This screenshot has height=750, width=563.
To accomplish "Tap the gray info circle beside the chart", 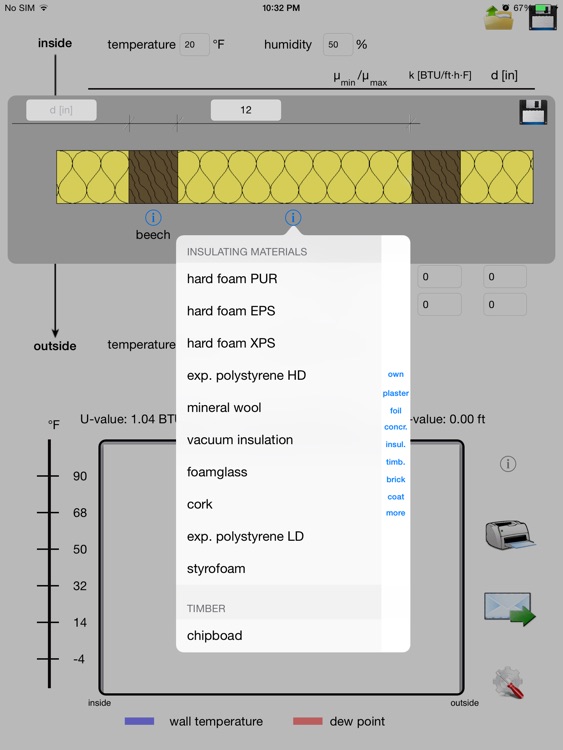I will tap(508, 463).
